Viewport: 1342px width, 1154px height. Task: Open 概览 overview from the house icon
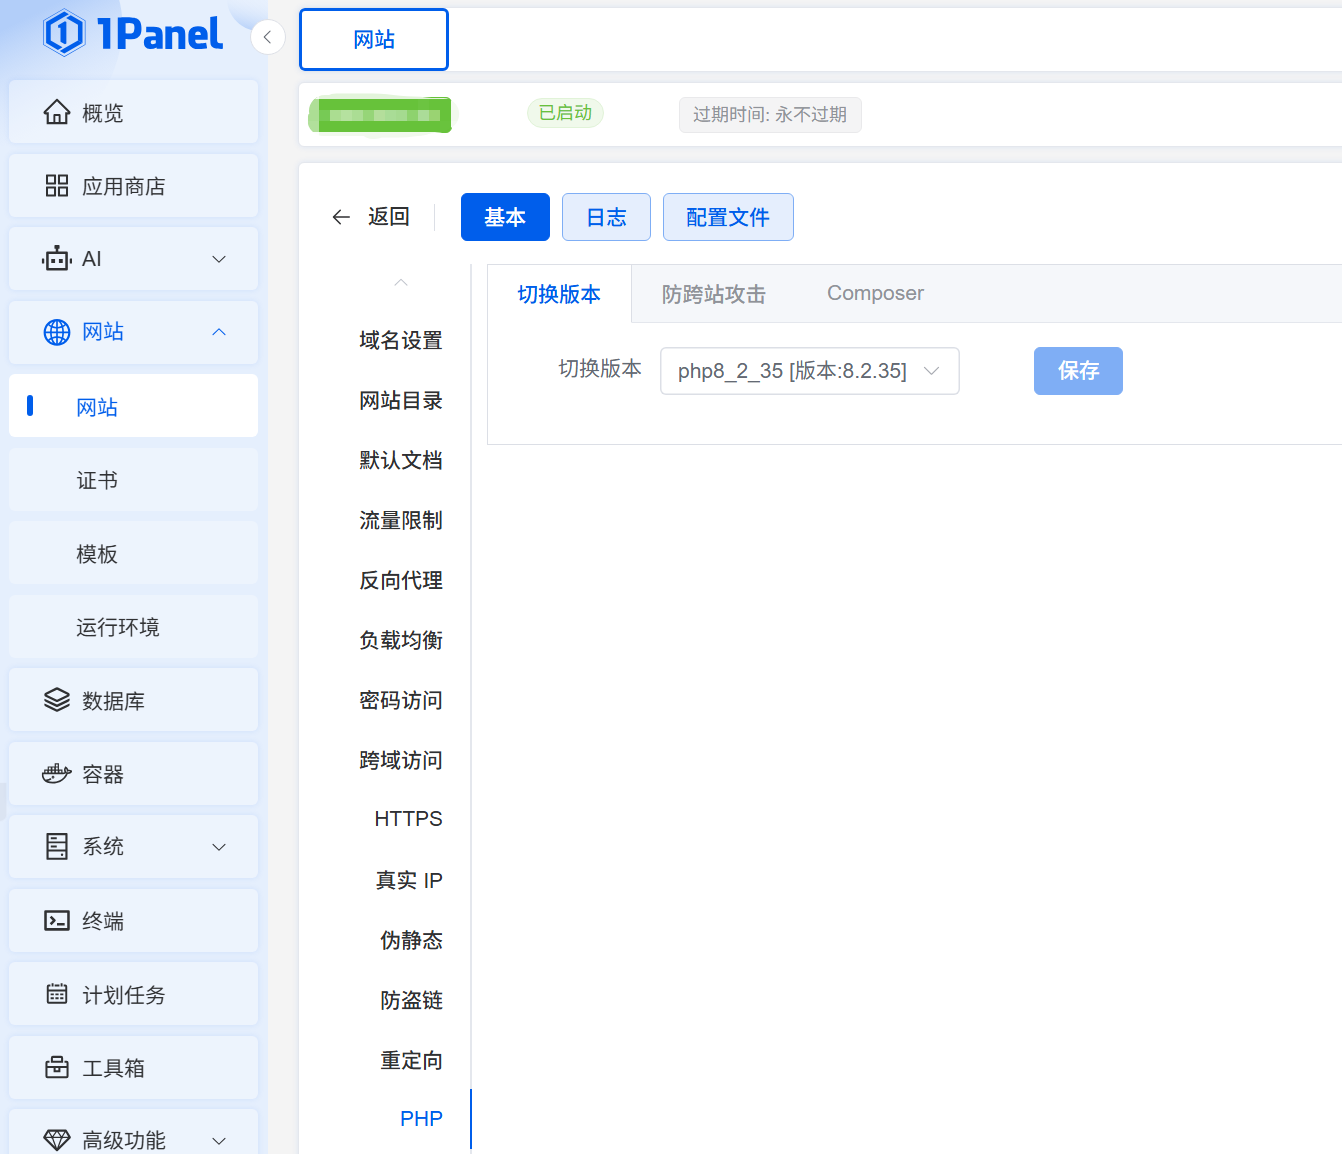point(57,113)
